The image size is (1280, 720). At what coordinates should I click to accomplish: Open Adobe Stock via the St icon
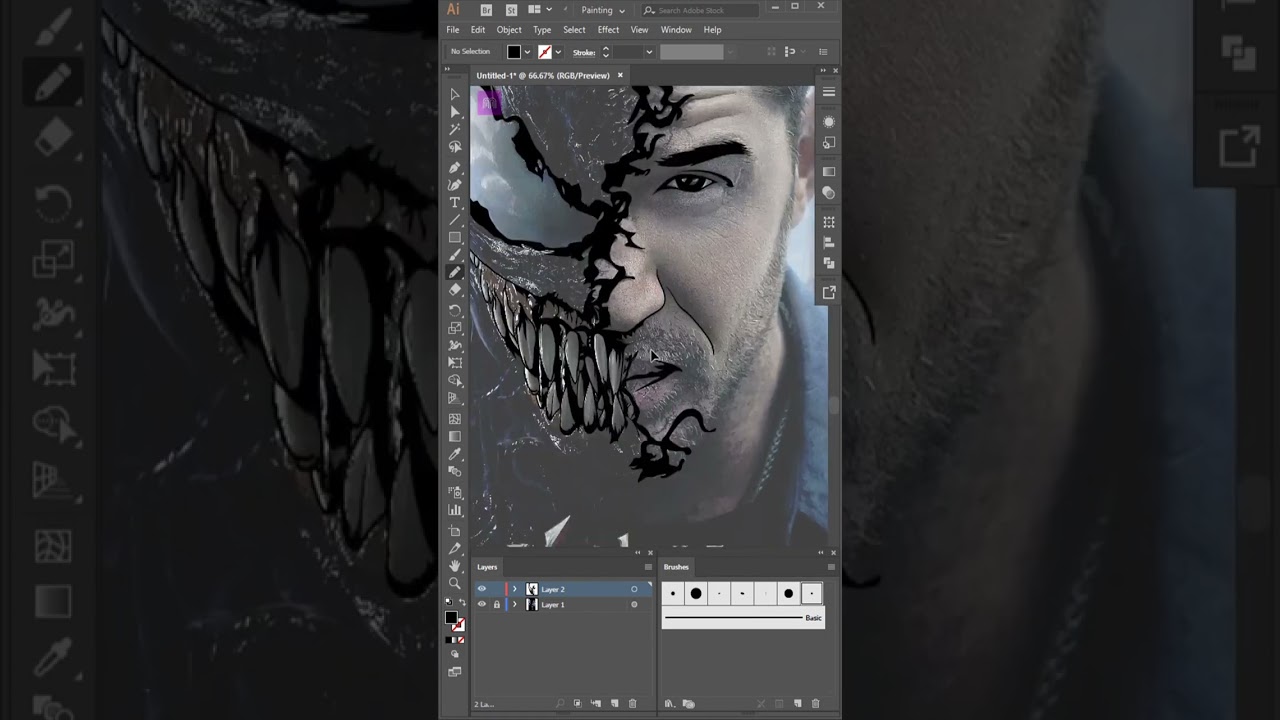(511, 10)
